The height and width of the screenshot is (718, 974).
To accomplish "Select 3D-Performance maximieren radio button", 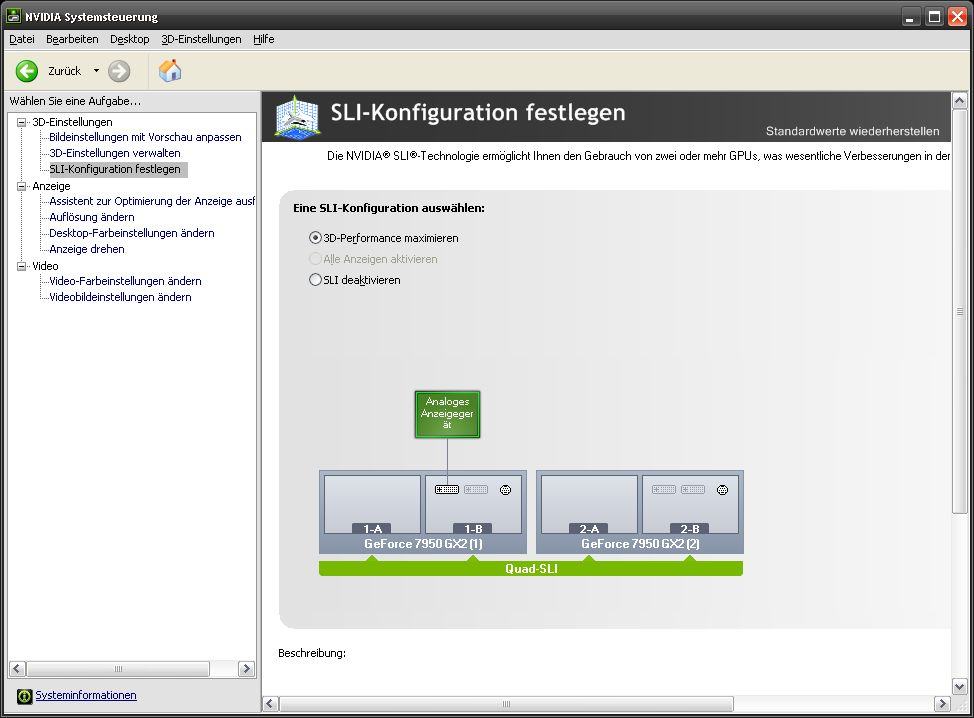I will coord(316,238).
